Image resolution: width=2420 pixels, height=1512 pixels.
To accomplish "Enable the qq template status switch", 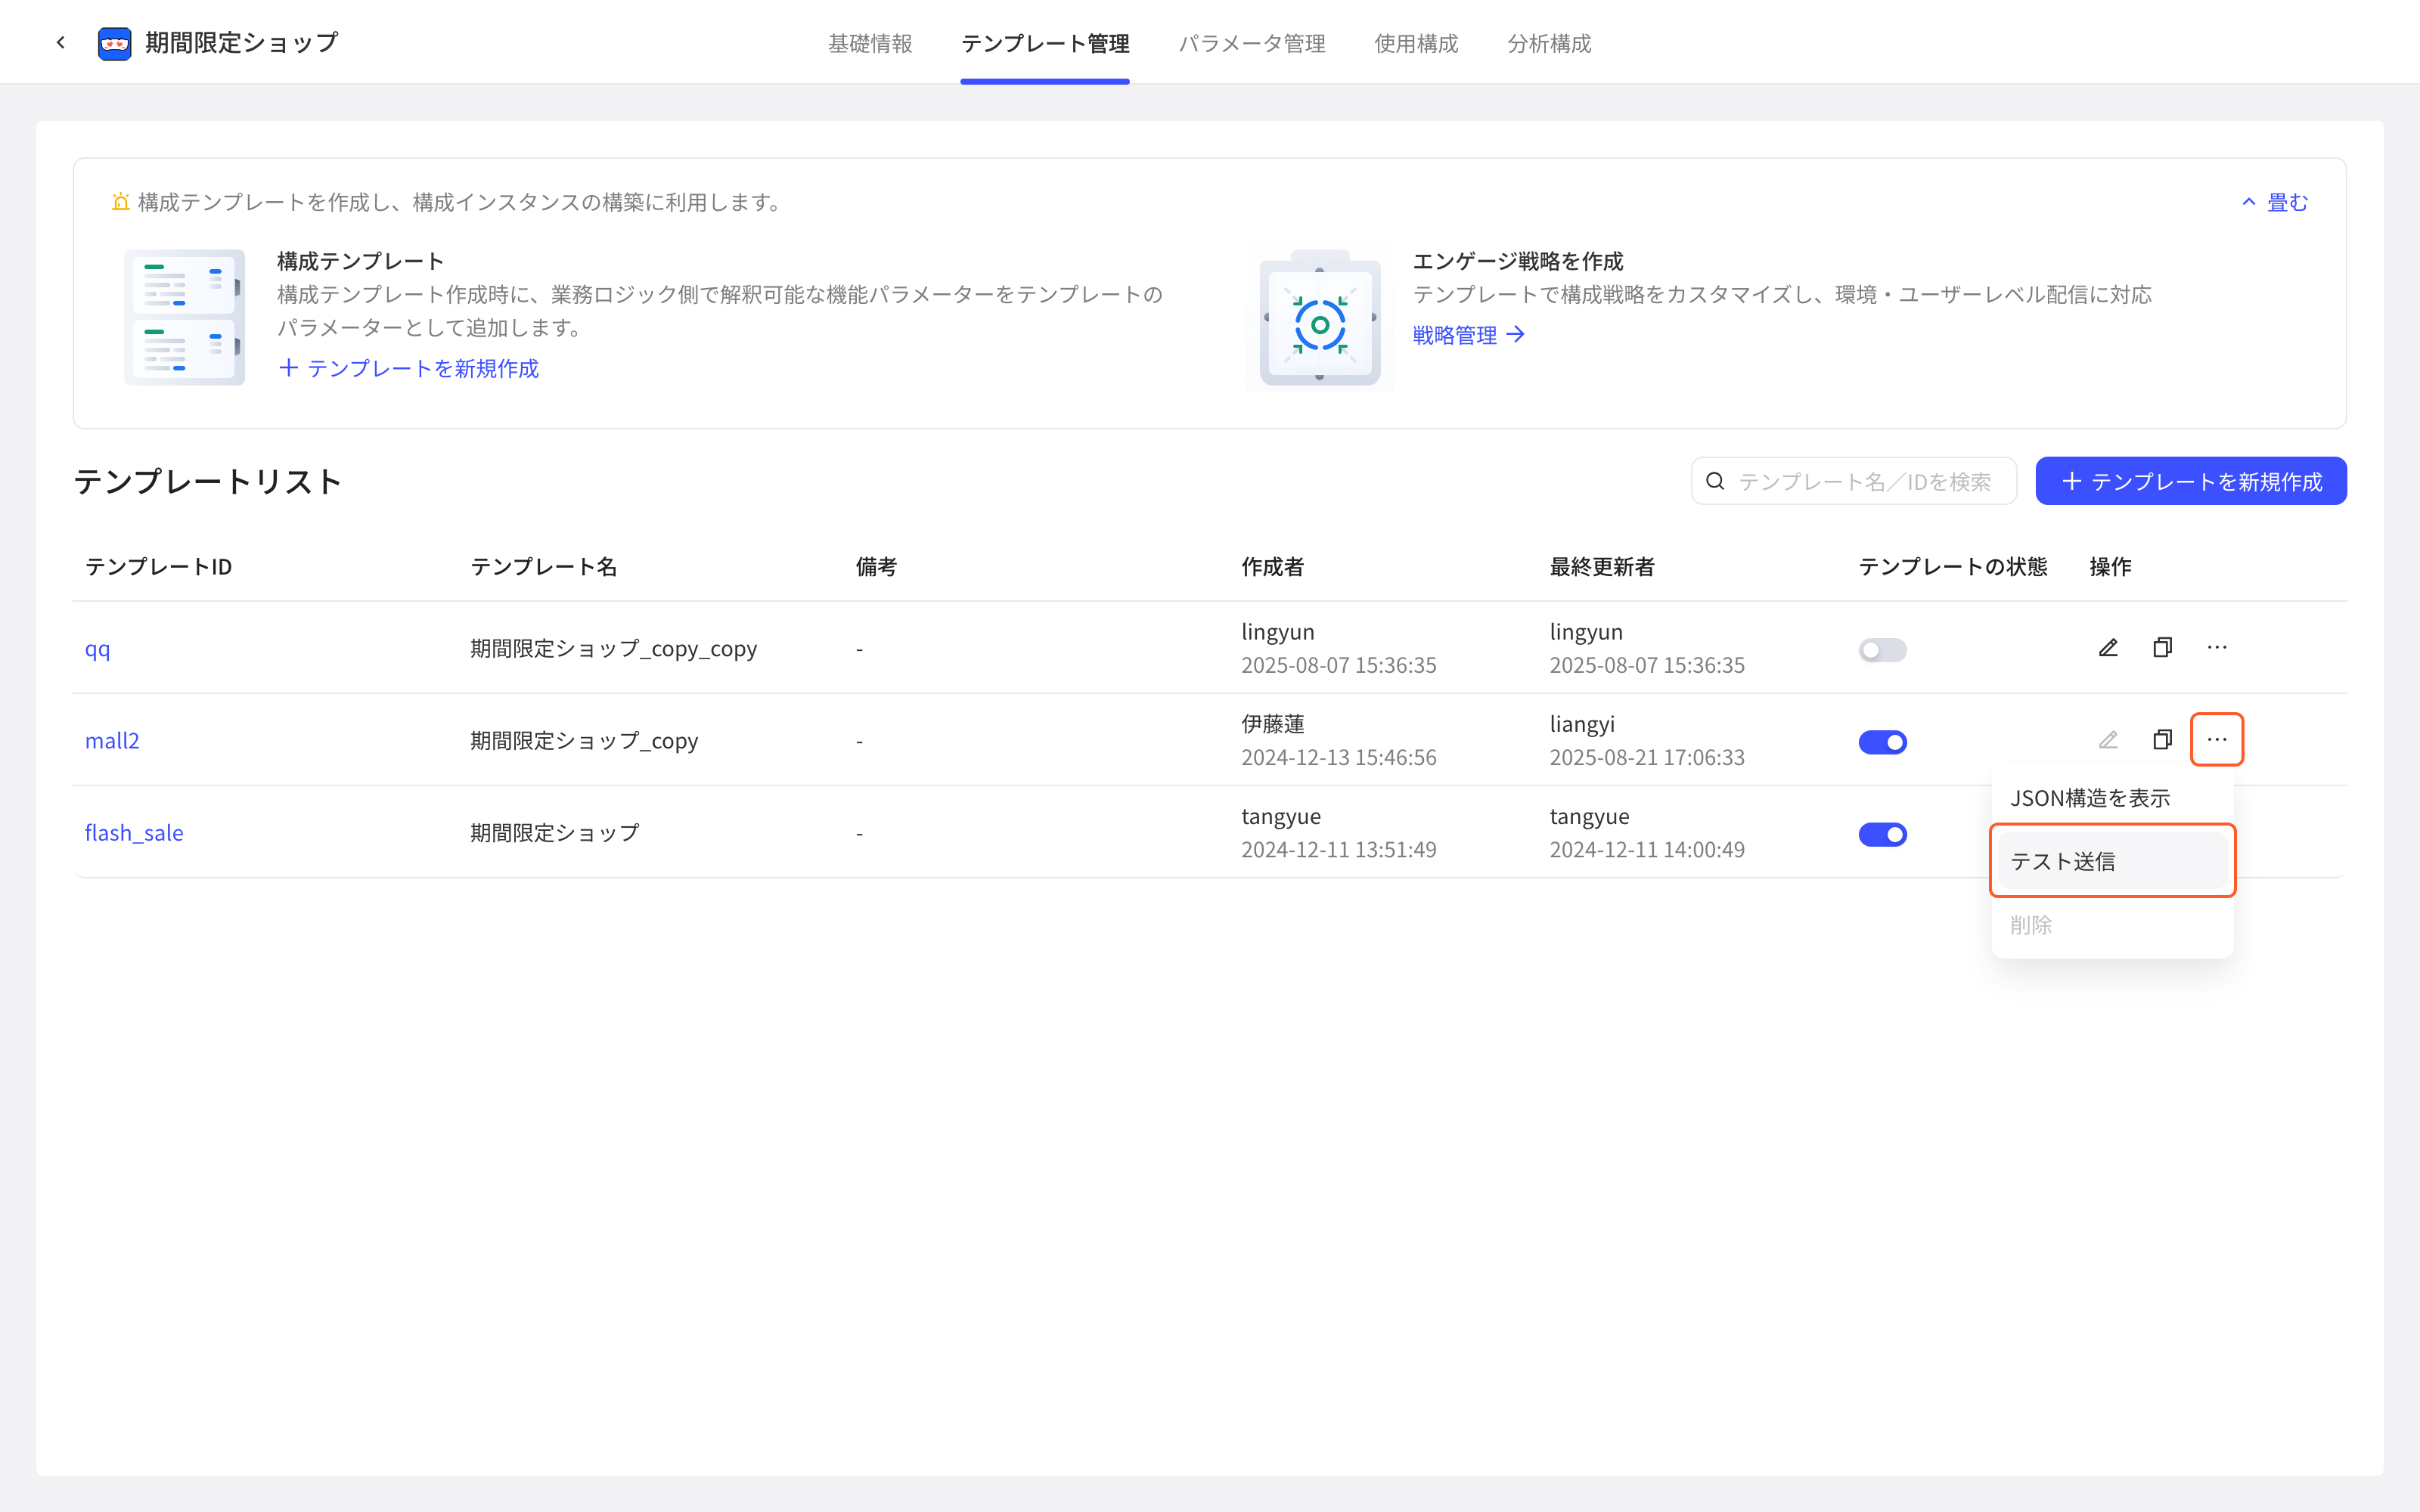I will [x=1882, y=650].
